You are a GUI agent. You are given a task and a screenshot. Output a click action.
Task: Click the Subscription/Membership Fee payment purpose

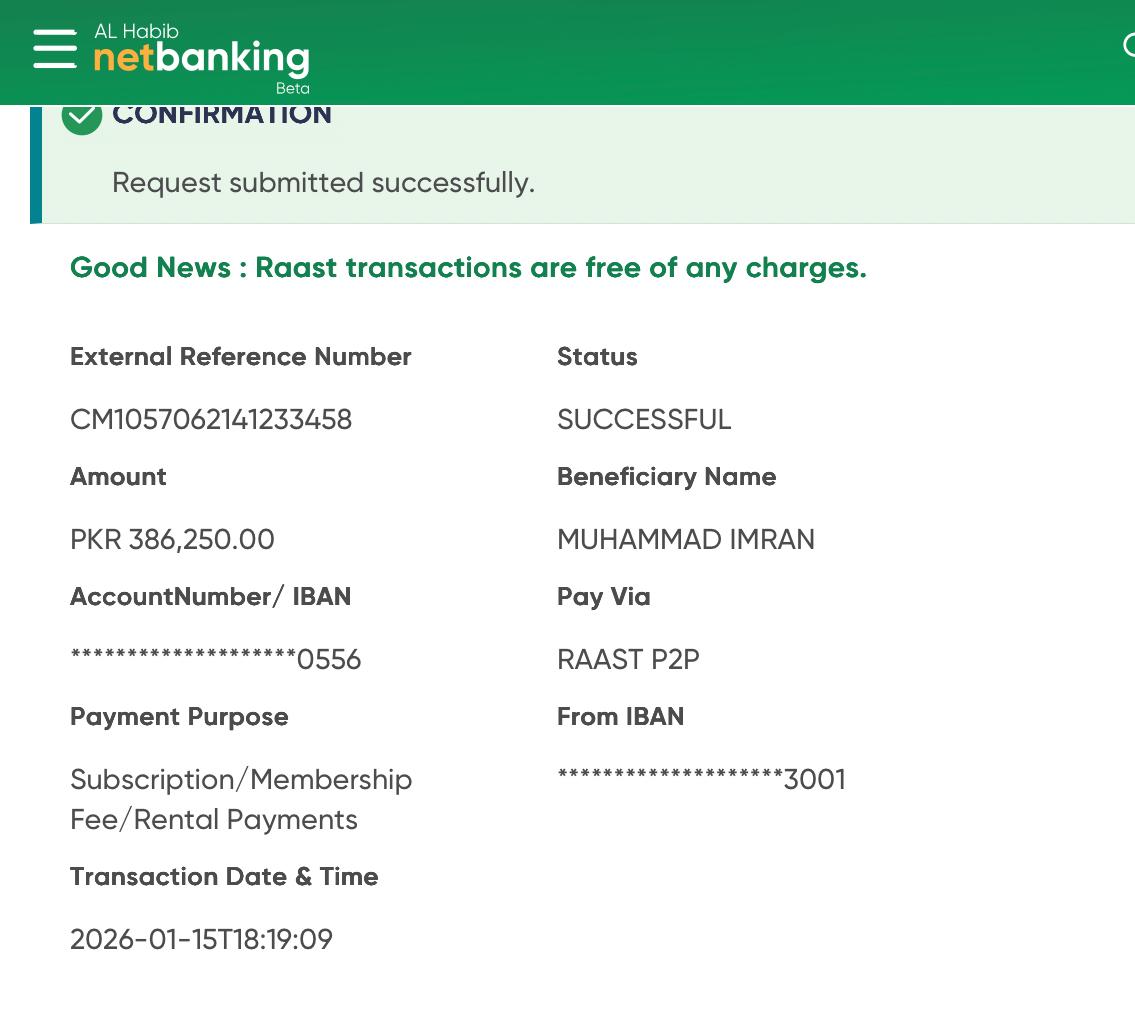241,799
